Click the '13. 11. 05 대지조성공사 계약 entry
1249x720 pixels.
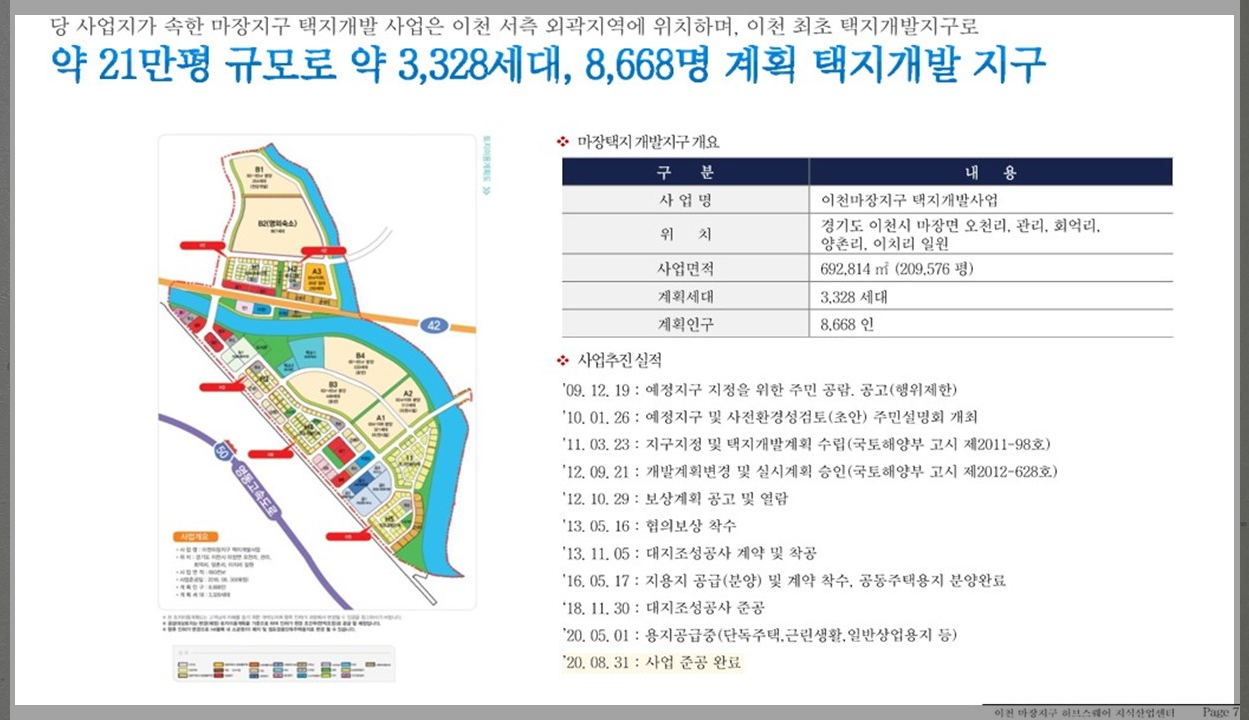click(690, 553)
